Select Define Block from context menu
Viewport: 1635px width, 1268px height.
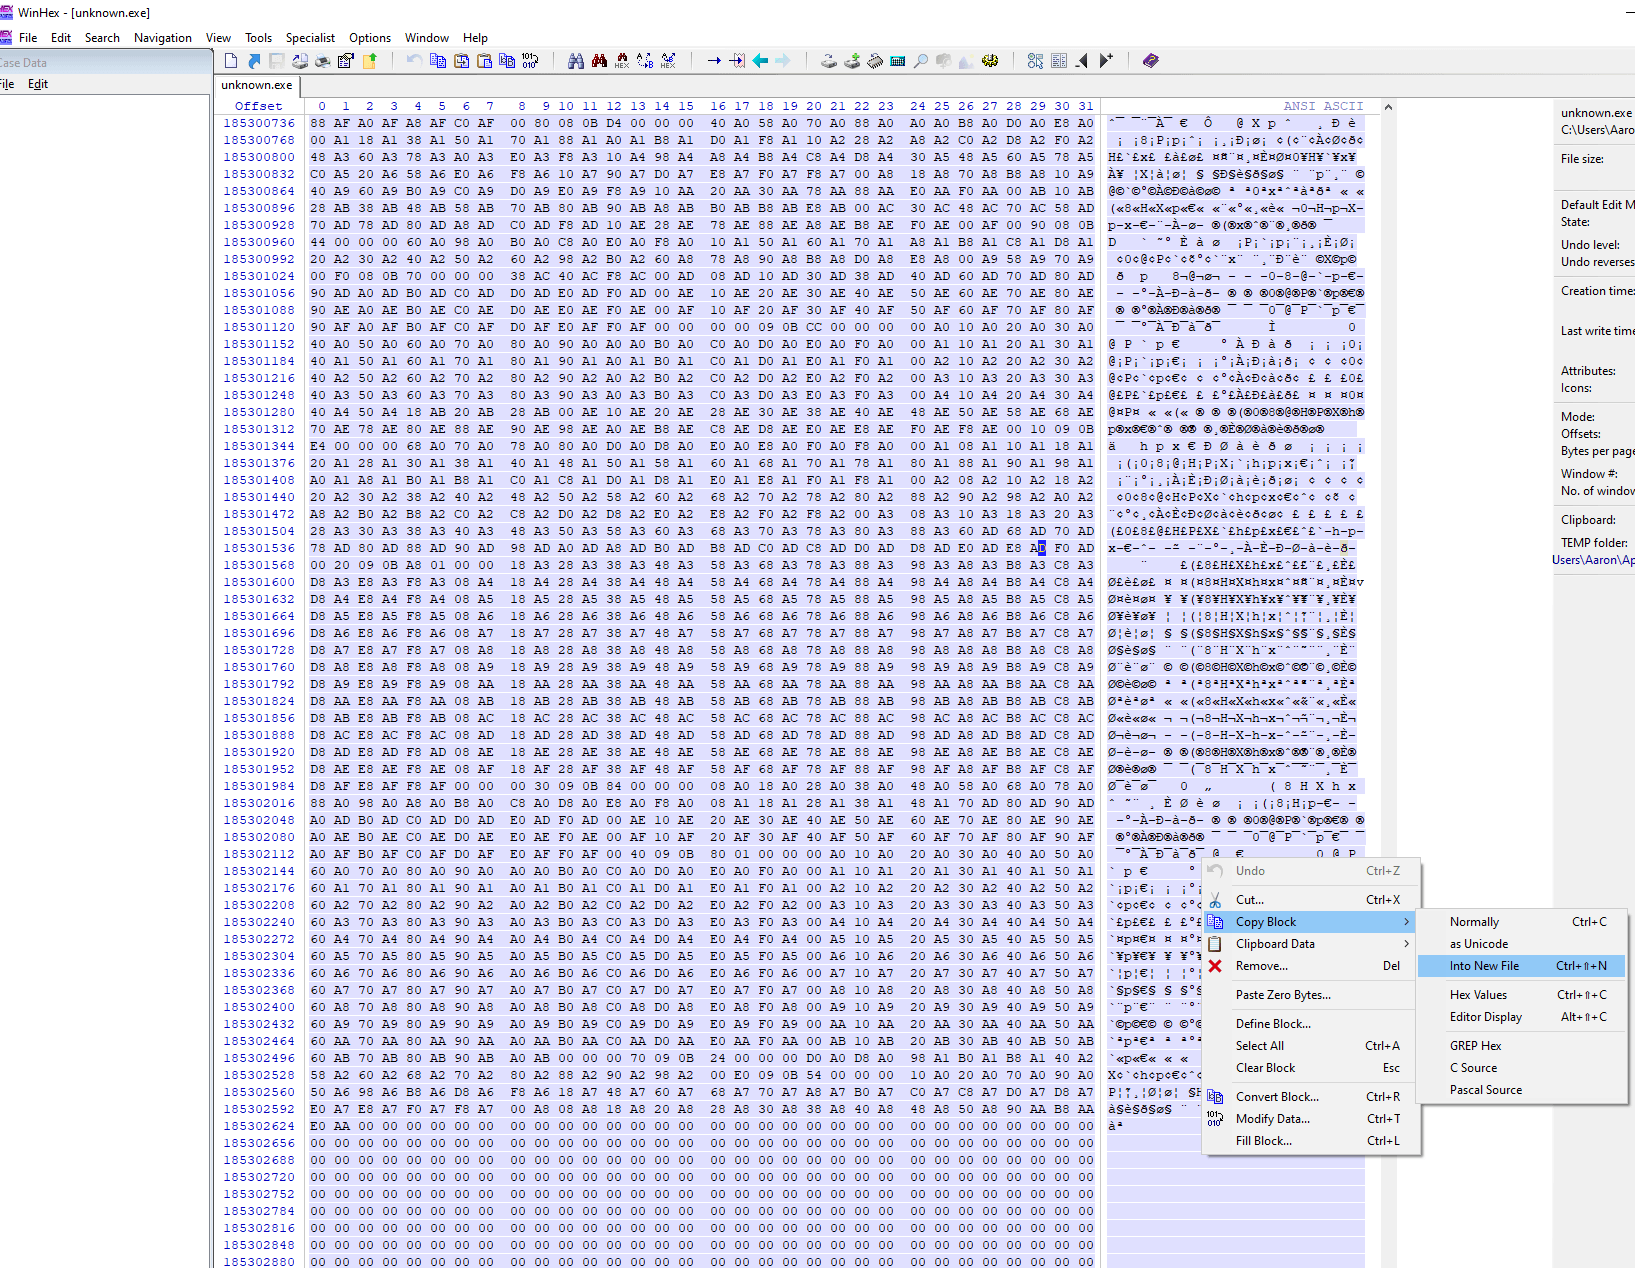click(1273, 1024)
